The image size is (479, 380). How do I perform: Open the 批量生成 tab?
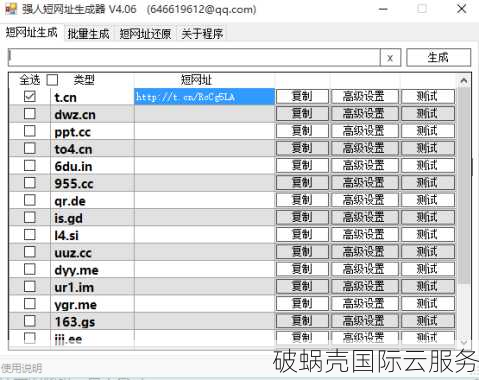coord(88,34)
